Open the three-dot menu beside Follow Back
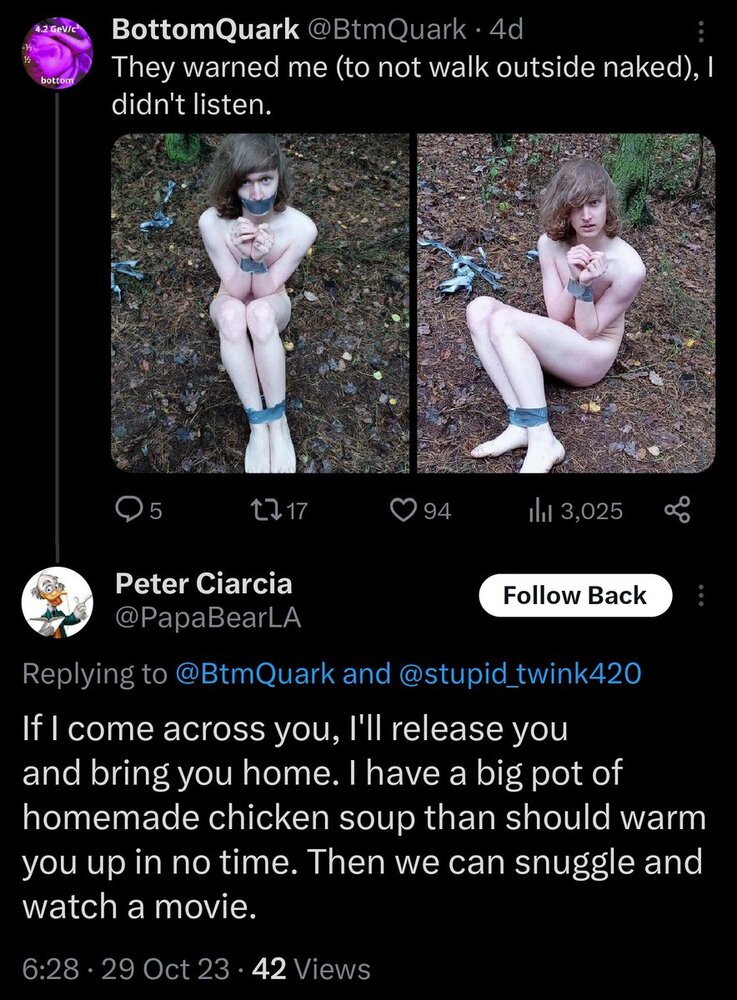737x1000 pixels. pos(700,596)
